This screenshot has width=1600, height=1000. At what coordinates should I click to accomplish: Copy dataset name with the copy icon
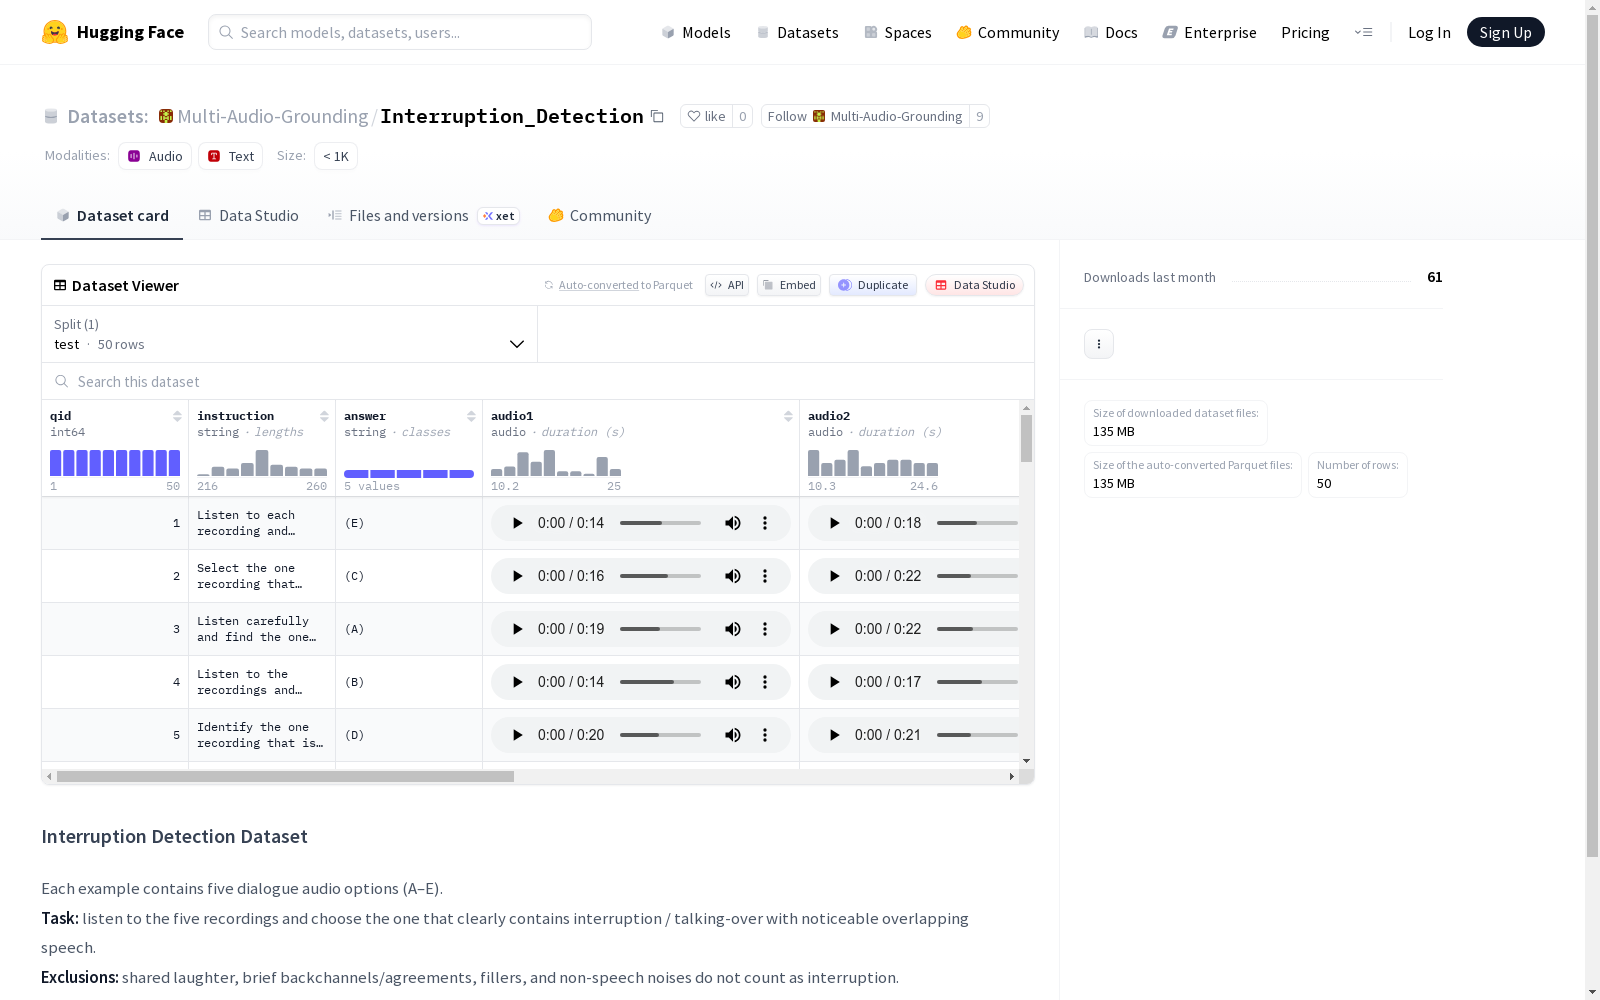(x=657, y=116)
